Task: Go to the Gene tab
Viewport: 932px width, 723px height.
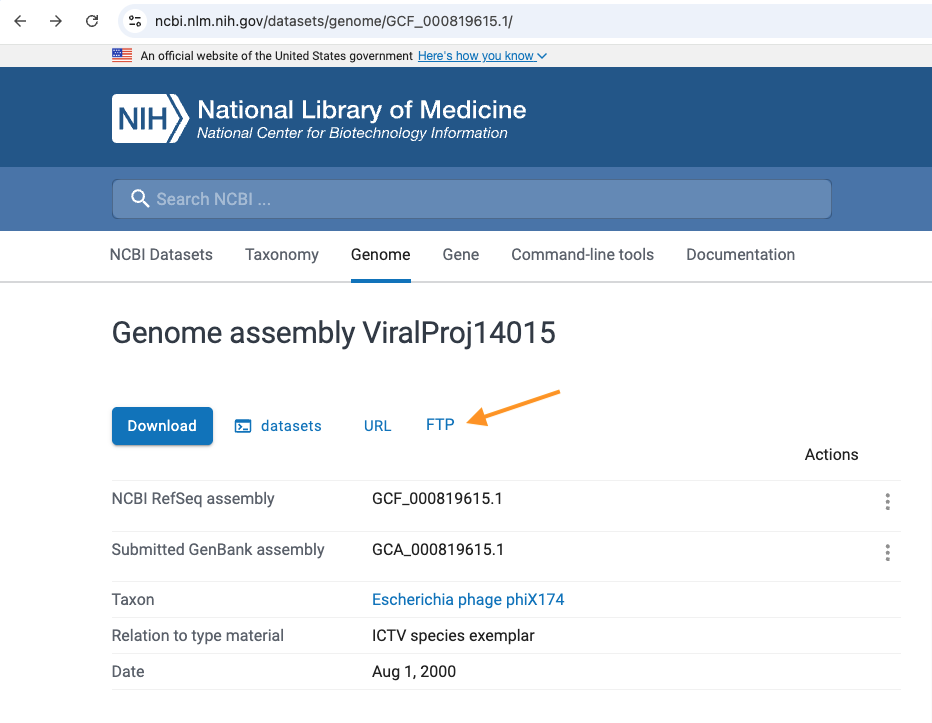Action: coord(461,254)
